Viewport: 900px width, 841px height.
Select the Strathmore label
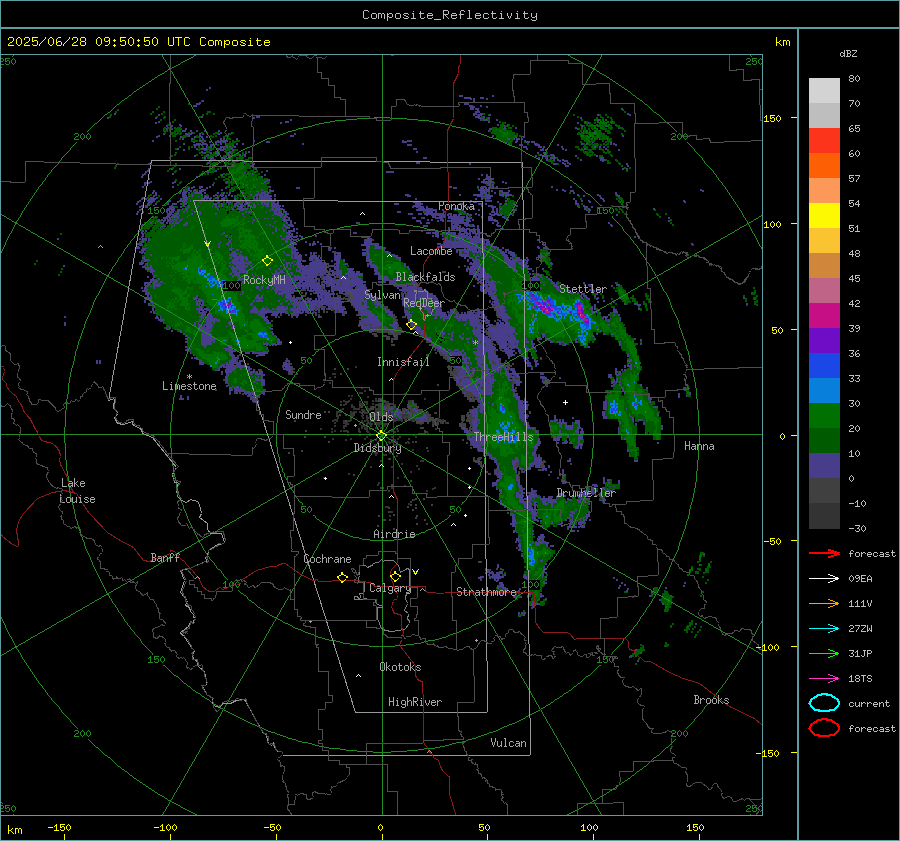486,592
